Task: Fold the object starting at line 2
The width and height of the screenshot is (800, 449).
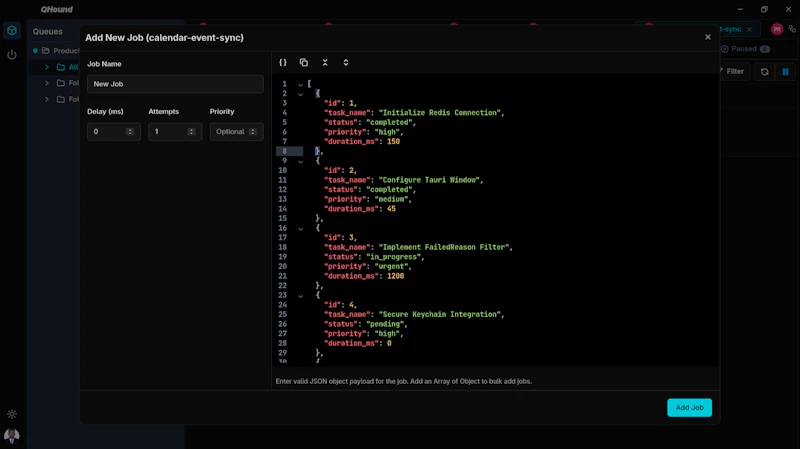Action: [x=301, y=94]
